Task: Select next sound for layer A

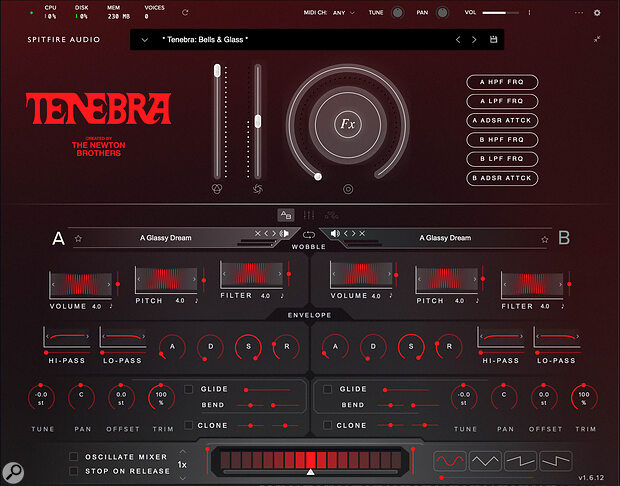Action: pyautogui.click(x=274, y=233)
